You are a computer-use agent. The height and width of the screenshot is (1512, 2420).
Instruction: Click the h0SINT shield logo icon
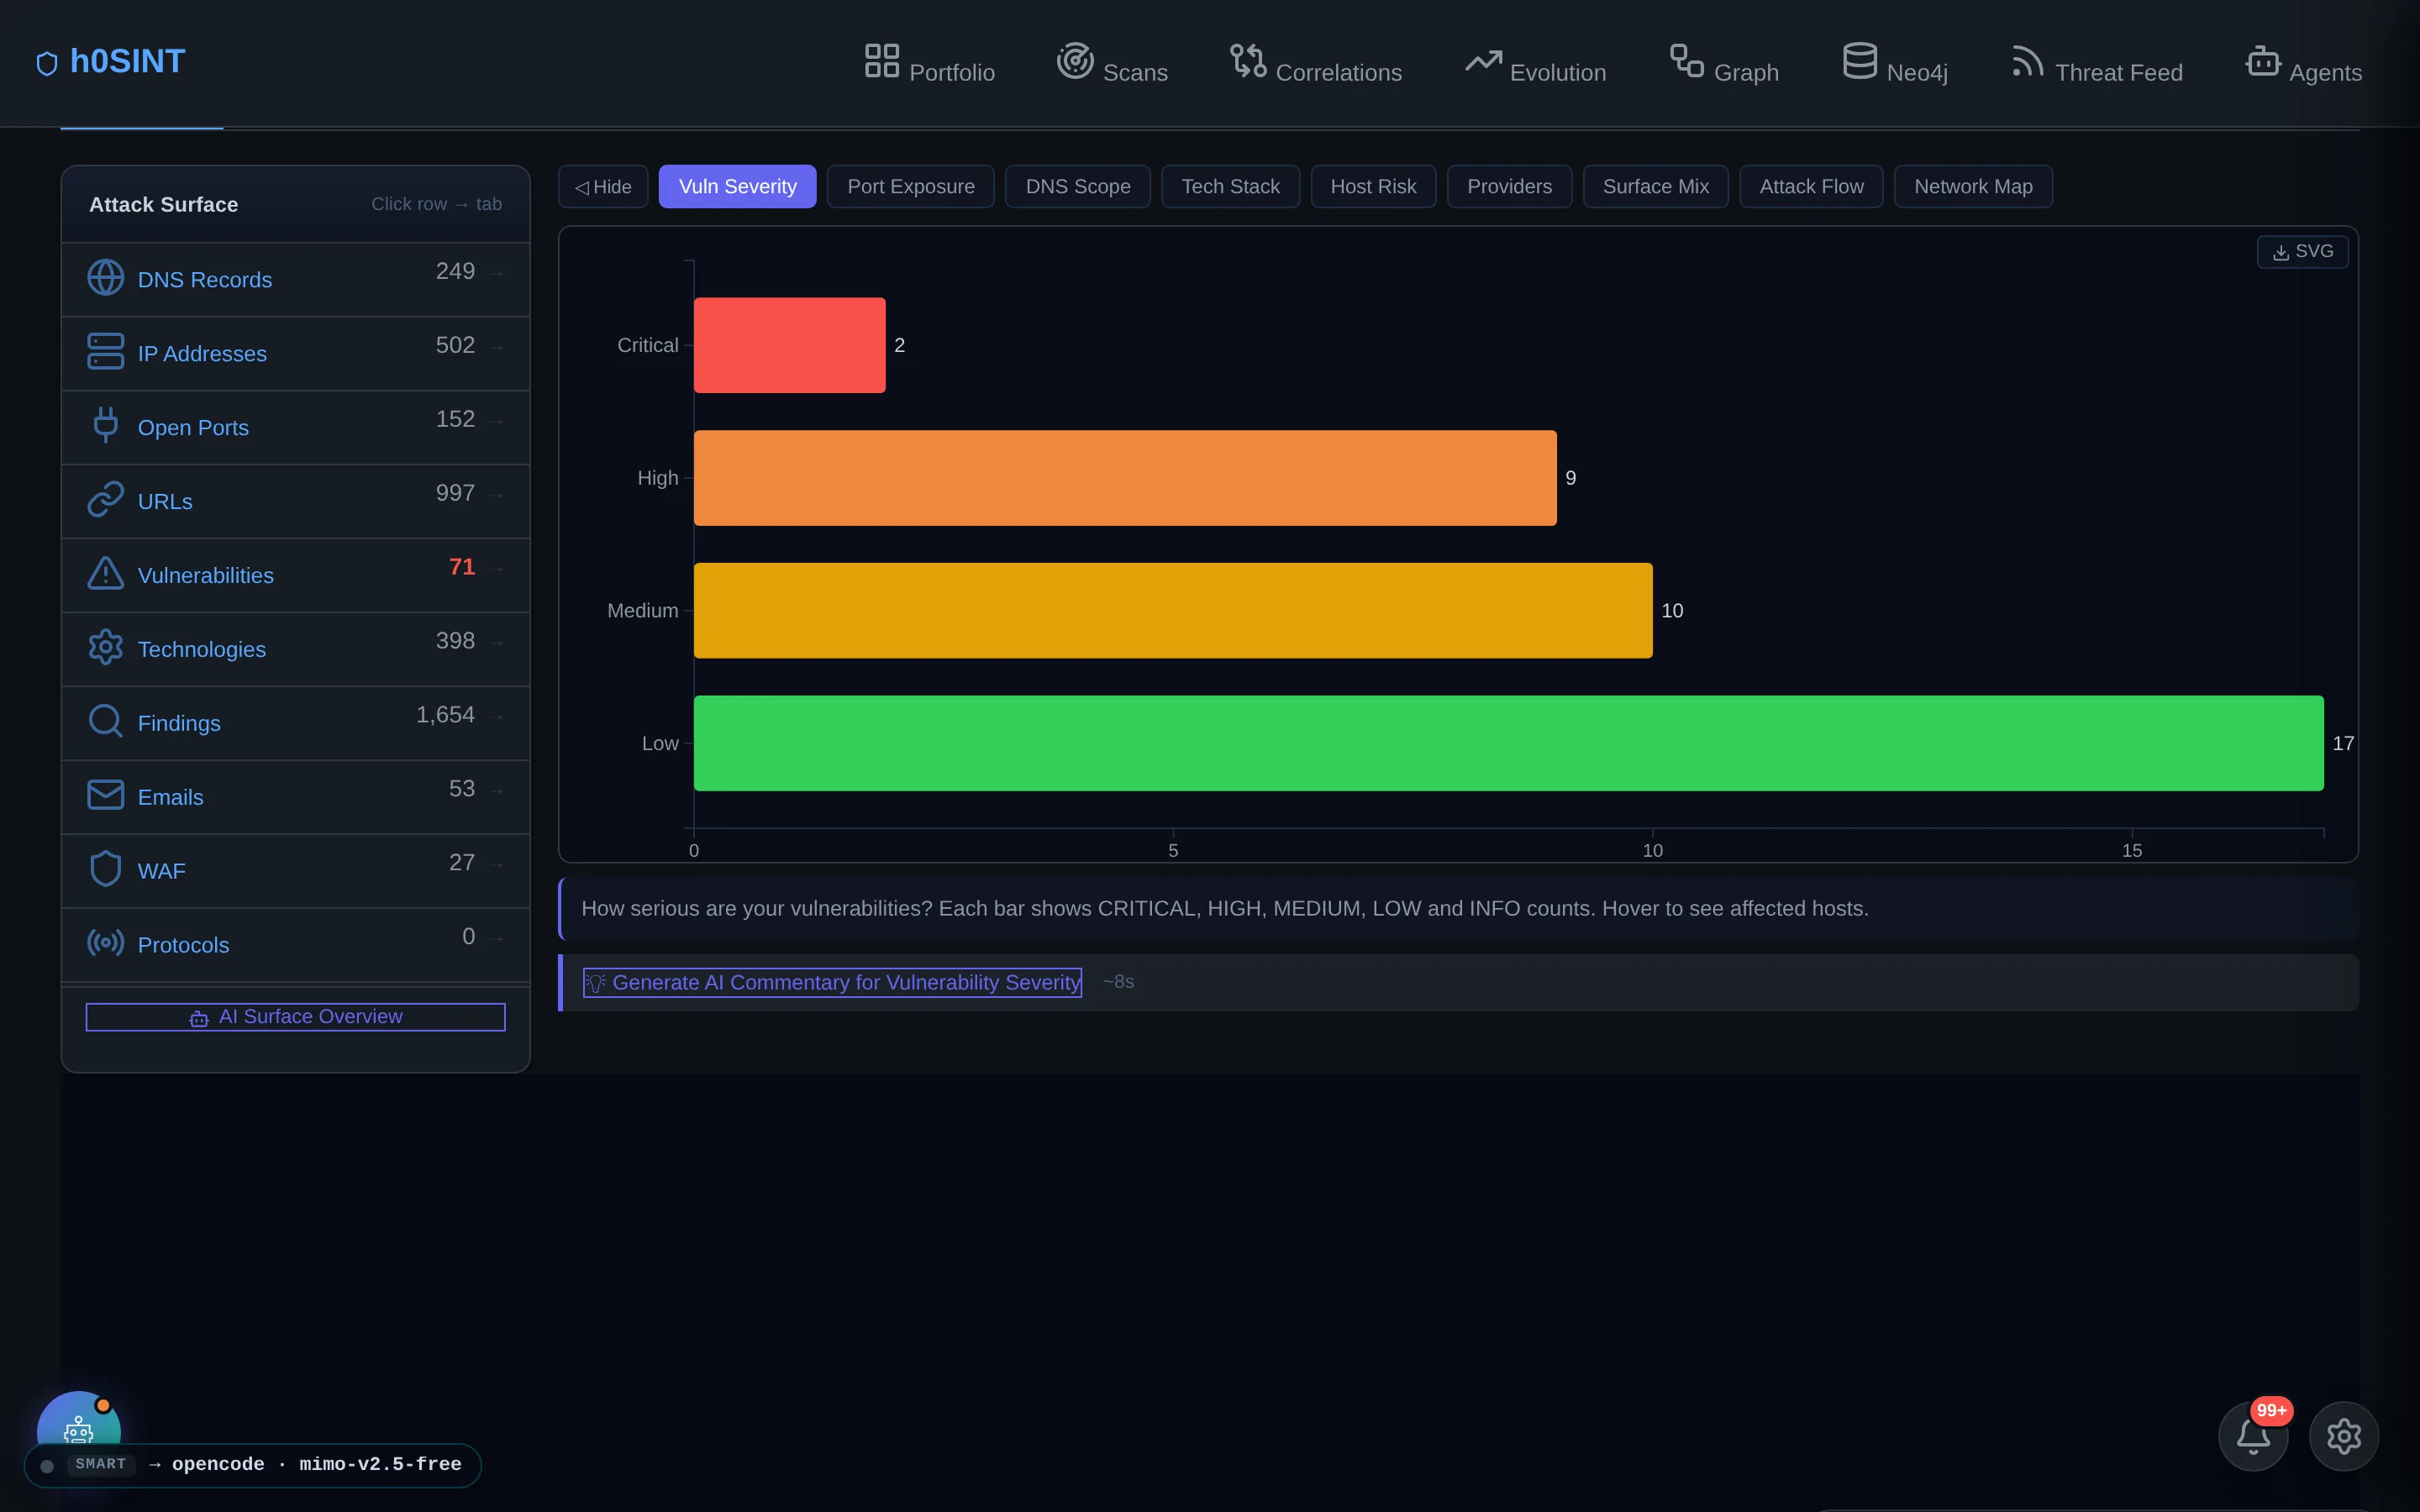click(x=47, y=64)
